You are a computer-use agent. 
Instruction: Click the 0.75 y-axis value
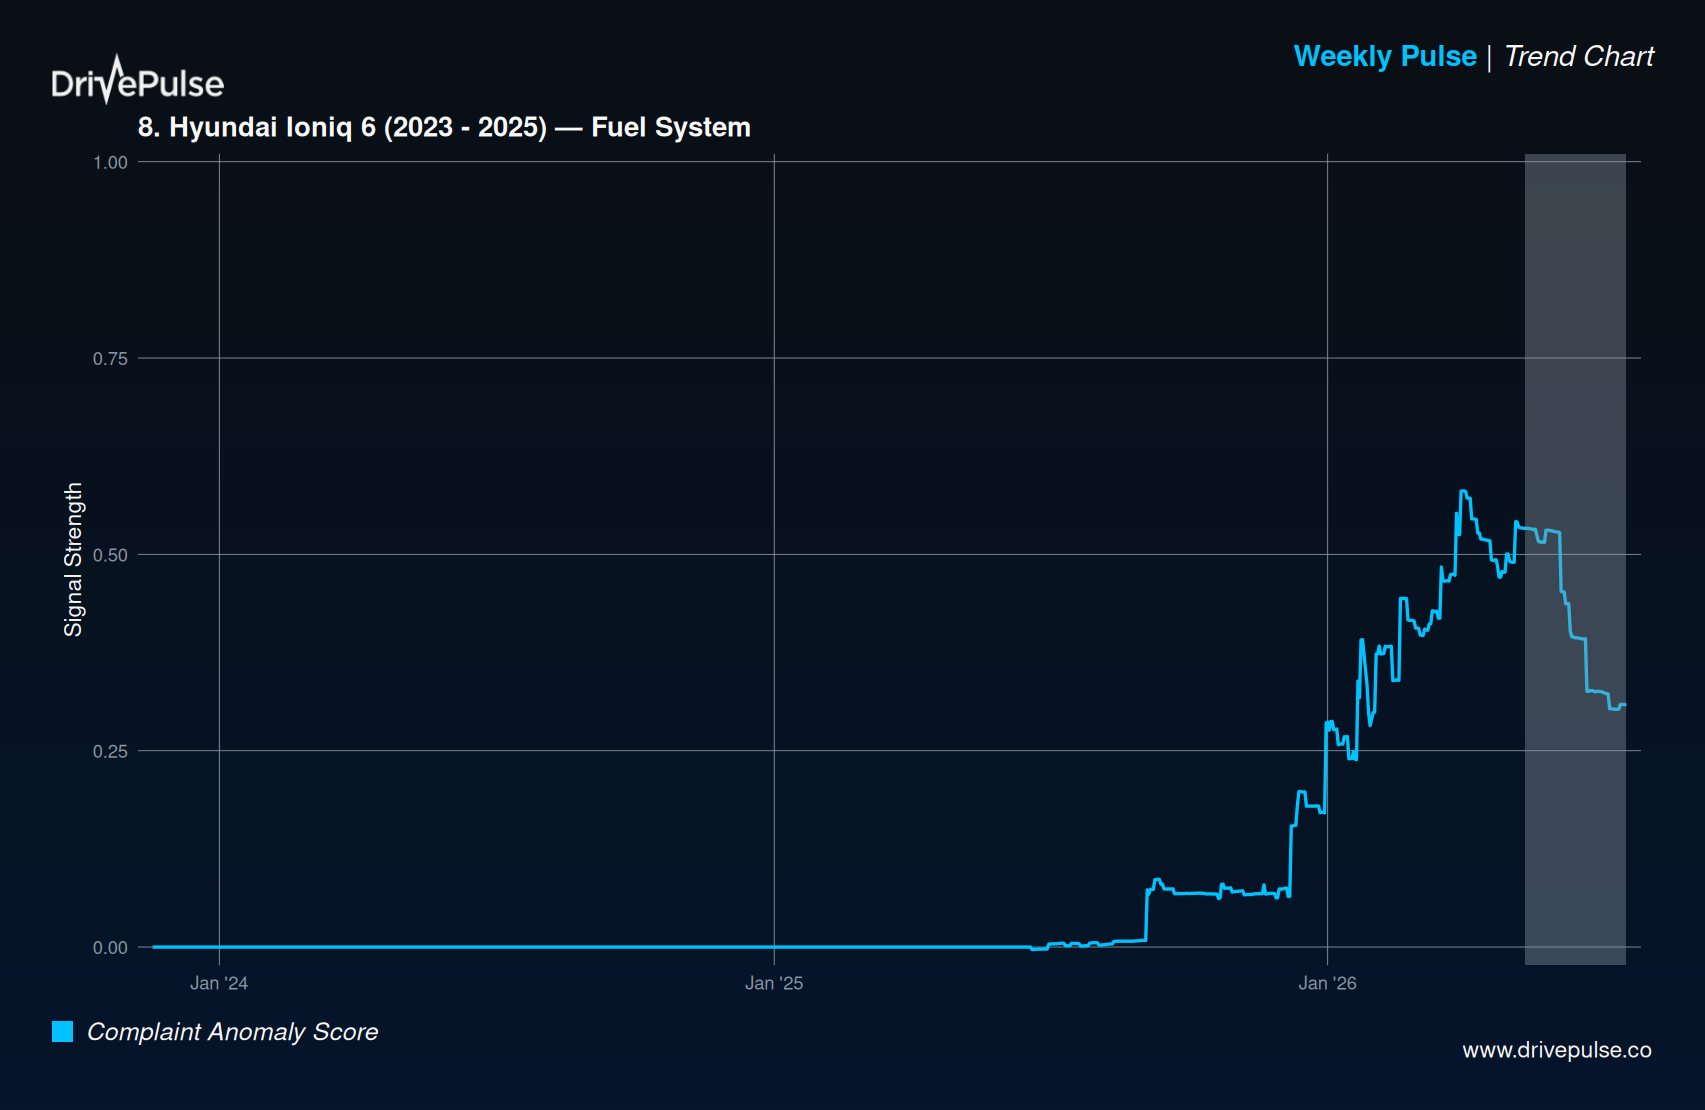pyautogui.click(x=110, y=358)
